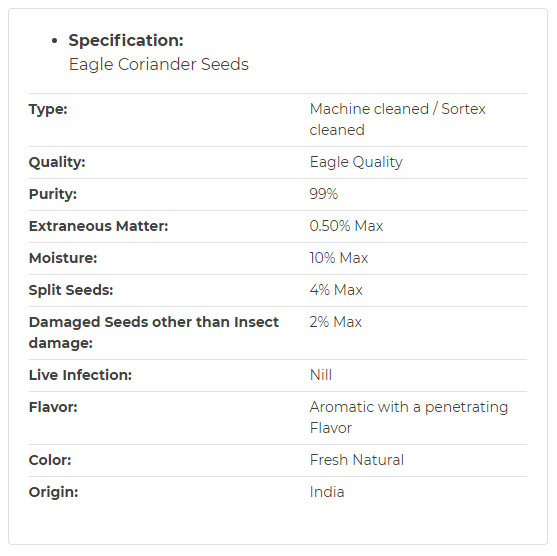Click the Moisture label
The width and height of the screenshot is (557, 556).
click(63, 258)
